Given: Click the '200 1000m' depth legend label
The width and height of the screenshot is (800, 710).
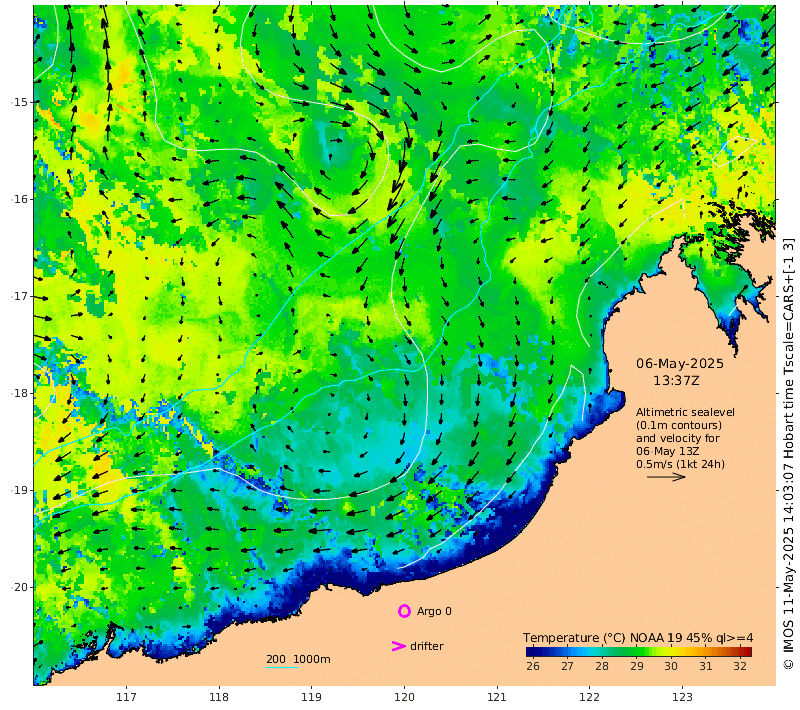Looking at the screenshot, I should (298, 659).
